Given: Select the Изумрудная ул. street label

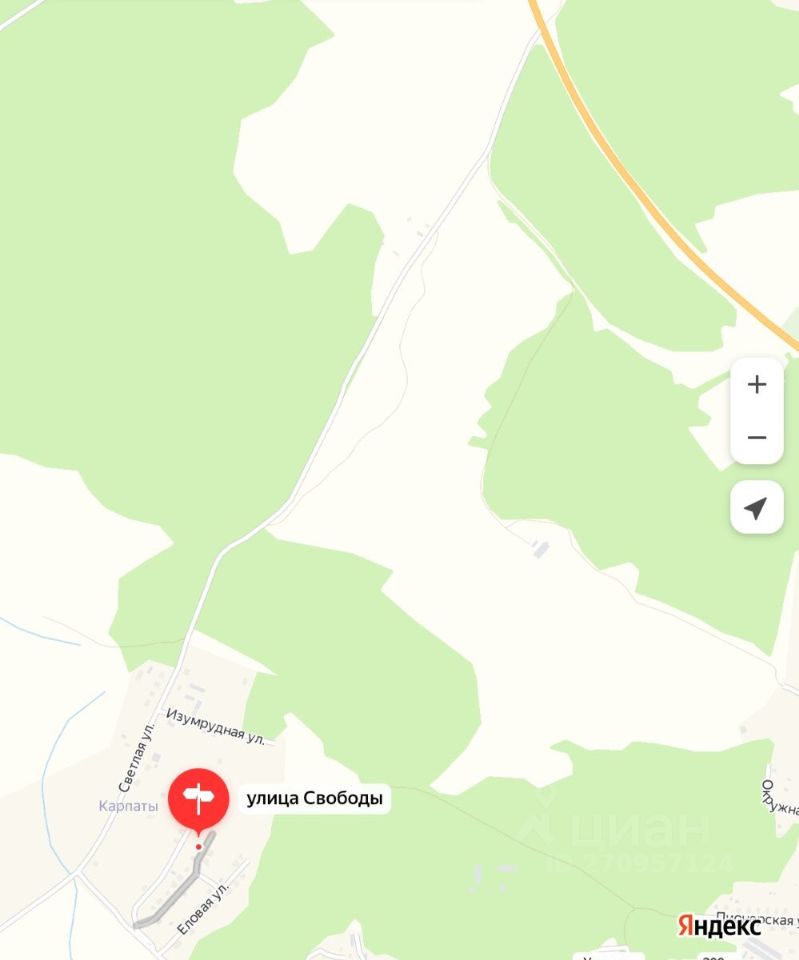Looking at the screenshot, I should [x=216, y=727].
